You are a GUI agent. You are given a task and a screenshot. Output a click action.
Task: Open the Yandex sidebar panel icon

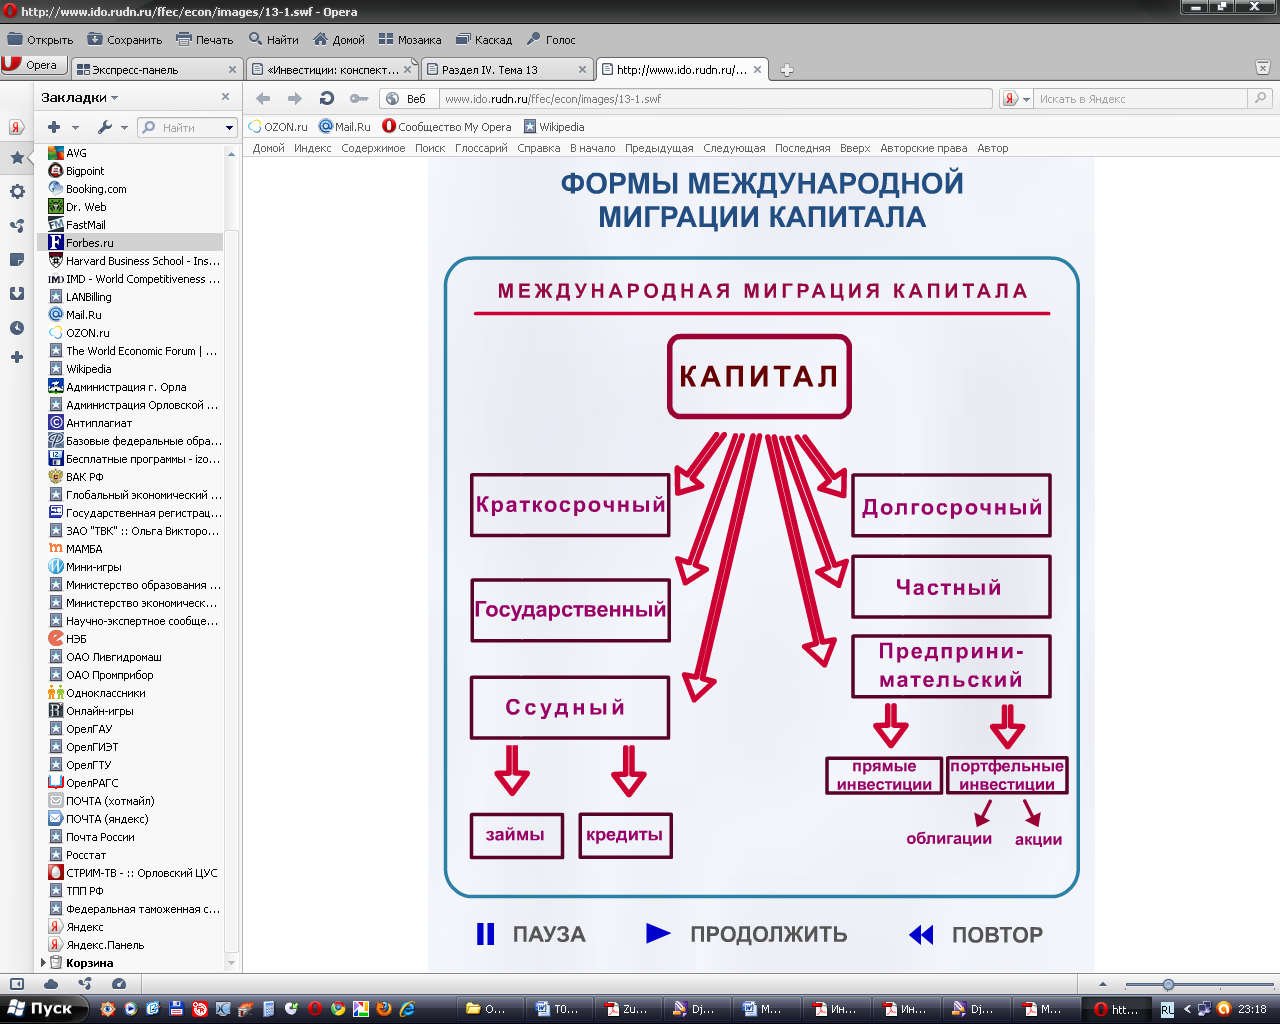[x=16, y=127]
